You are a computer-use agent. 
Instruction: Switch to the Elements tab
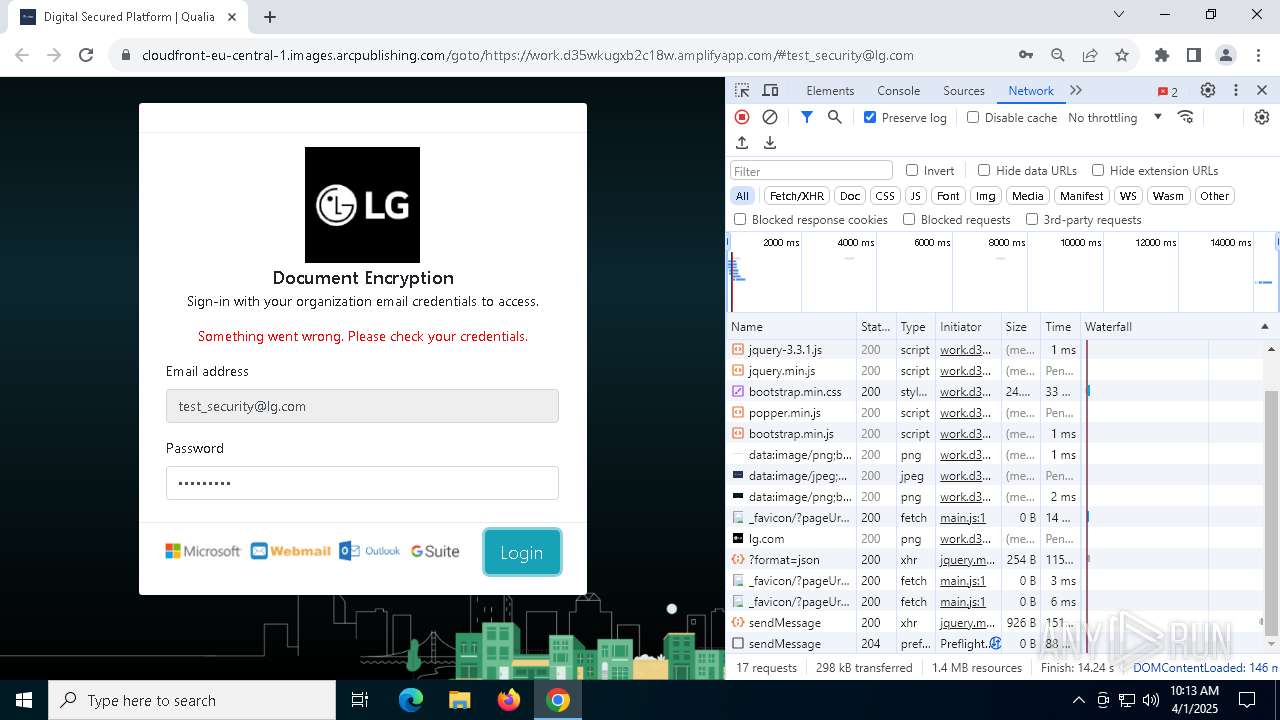coord(830,90)
